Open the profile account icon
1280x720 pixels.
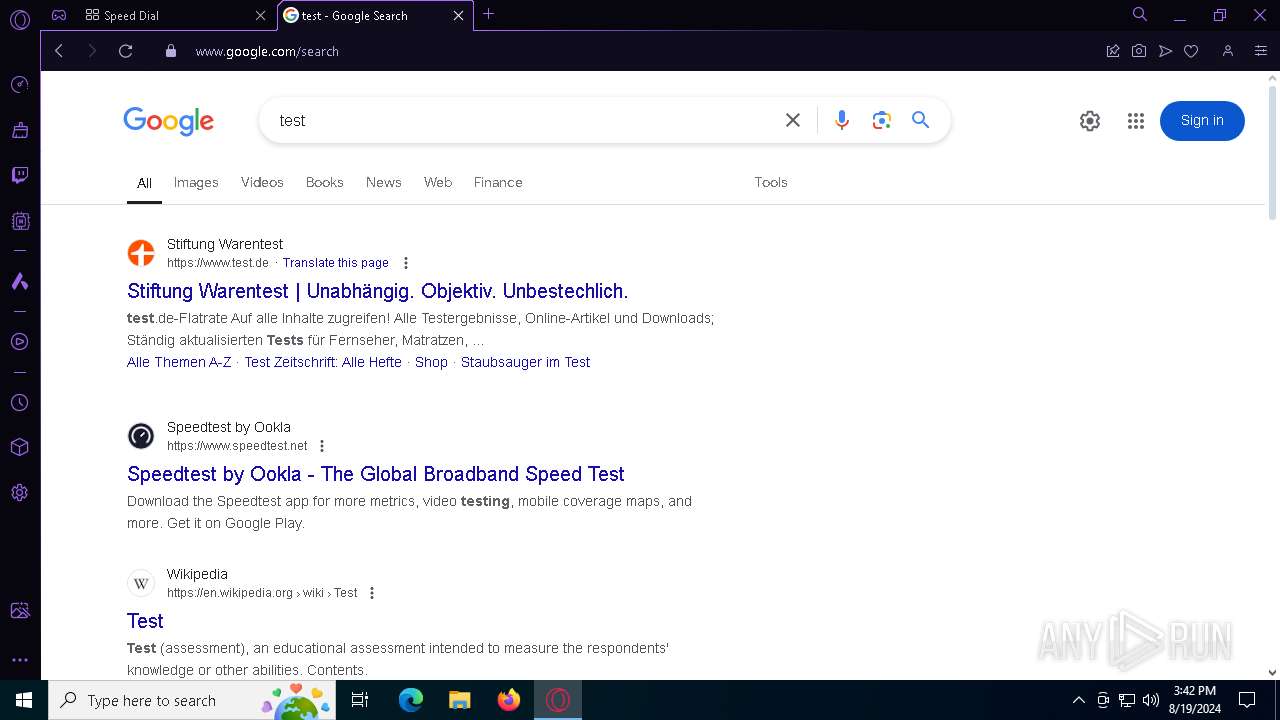coord(1228,51)
